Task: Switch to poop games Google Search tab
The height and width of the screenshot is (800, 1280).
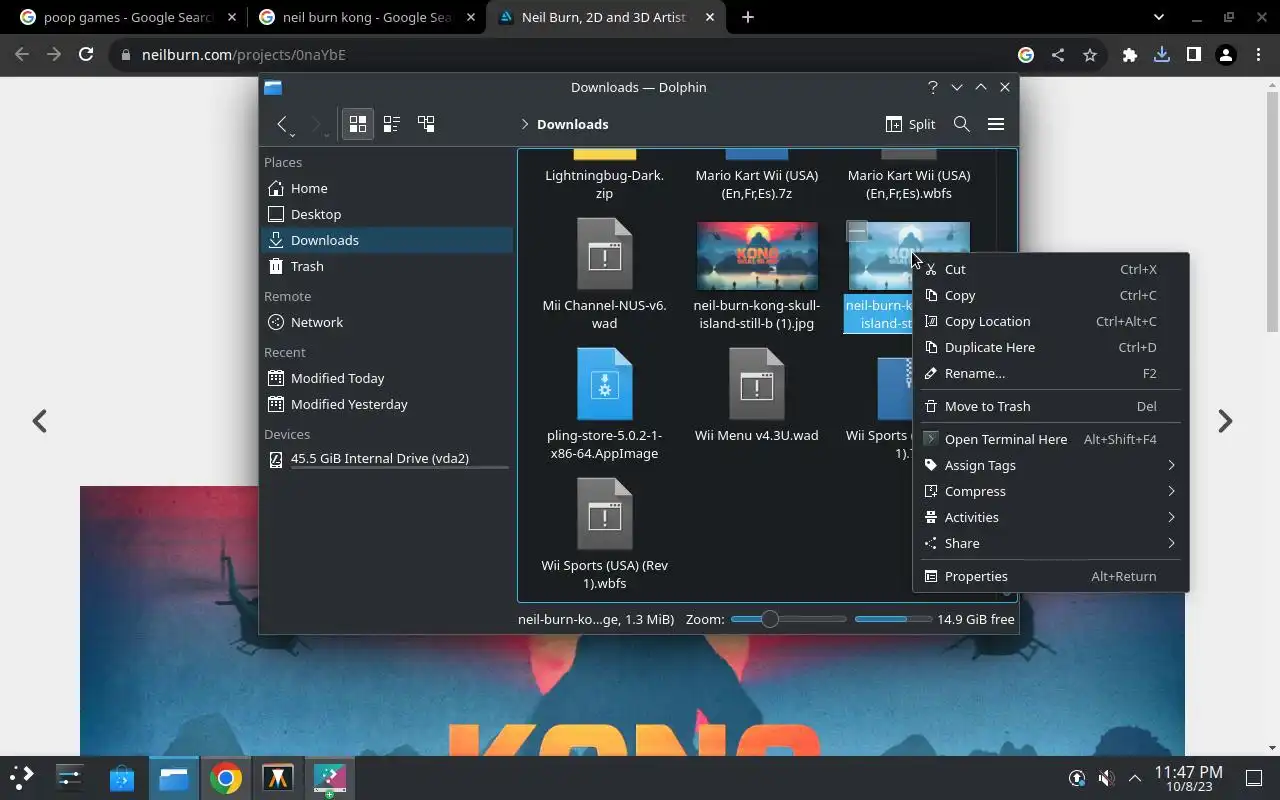Action: [x=128, y=17]
